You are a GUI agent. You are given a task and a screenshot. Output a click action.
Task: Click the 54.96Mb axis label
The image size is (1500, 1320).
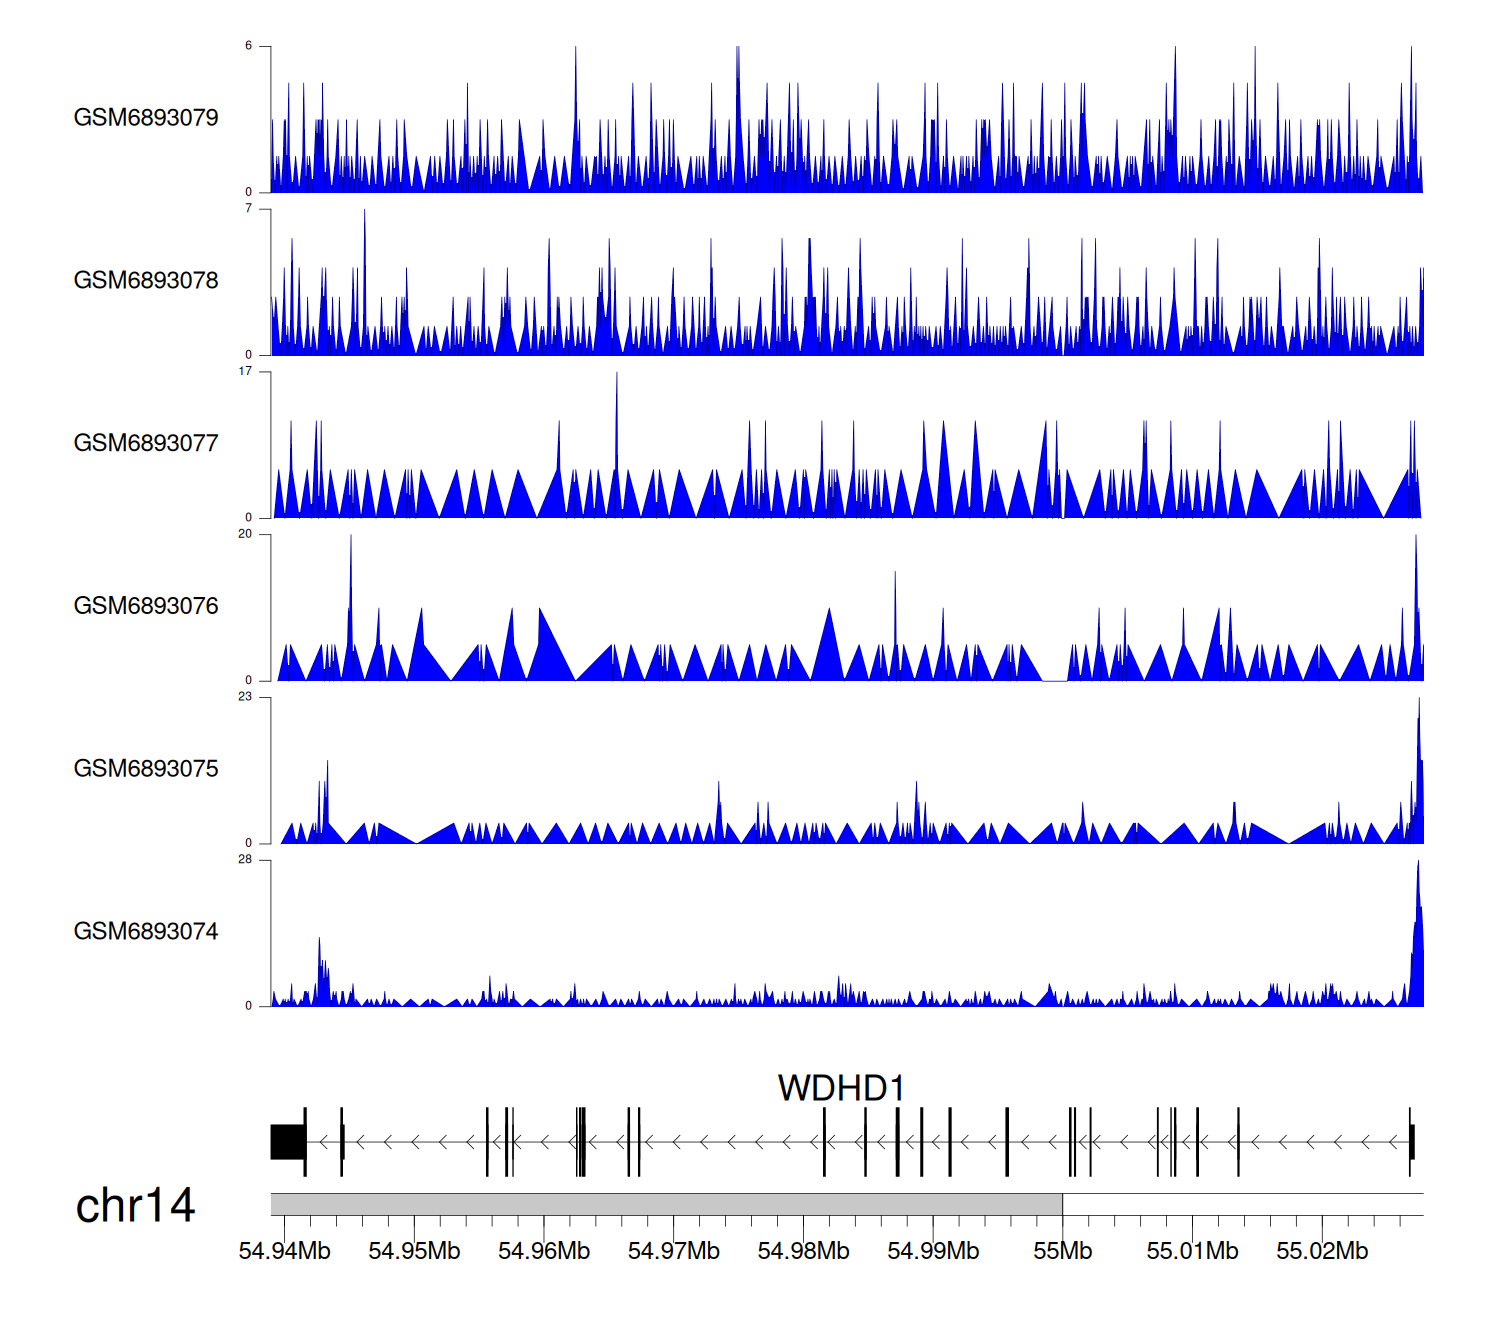(544, 1251)
